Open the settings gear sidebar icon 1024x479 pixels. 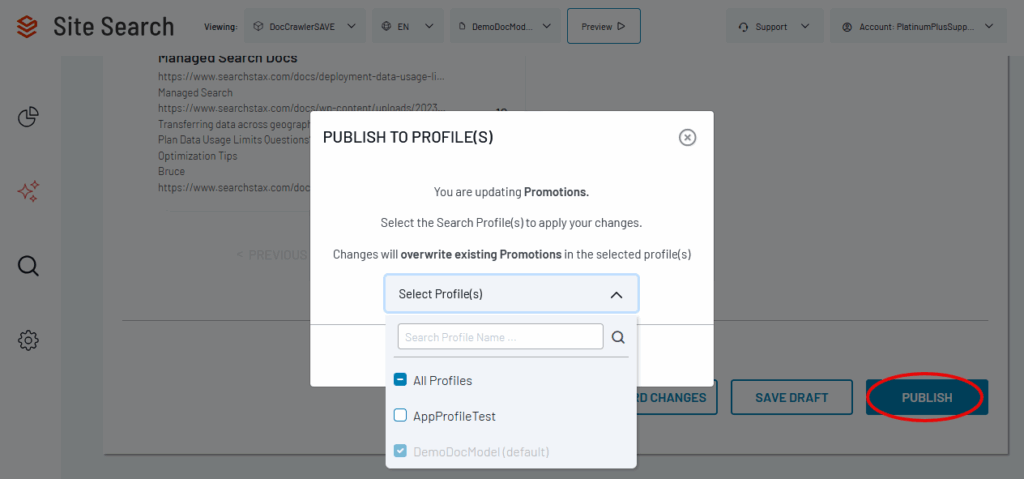coord(29,340)
